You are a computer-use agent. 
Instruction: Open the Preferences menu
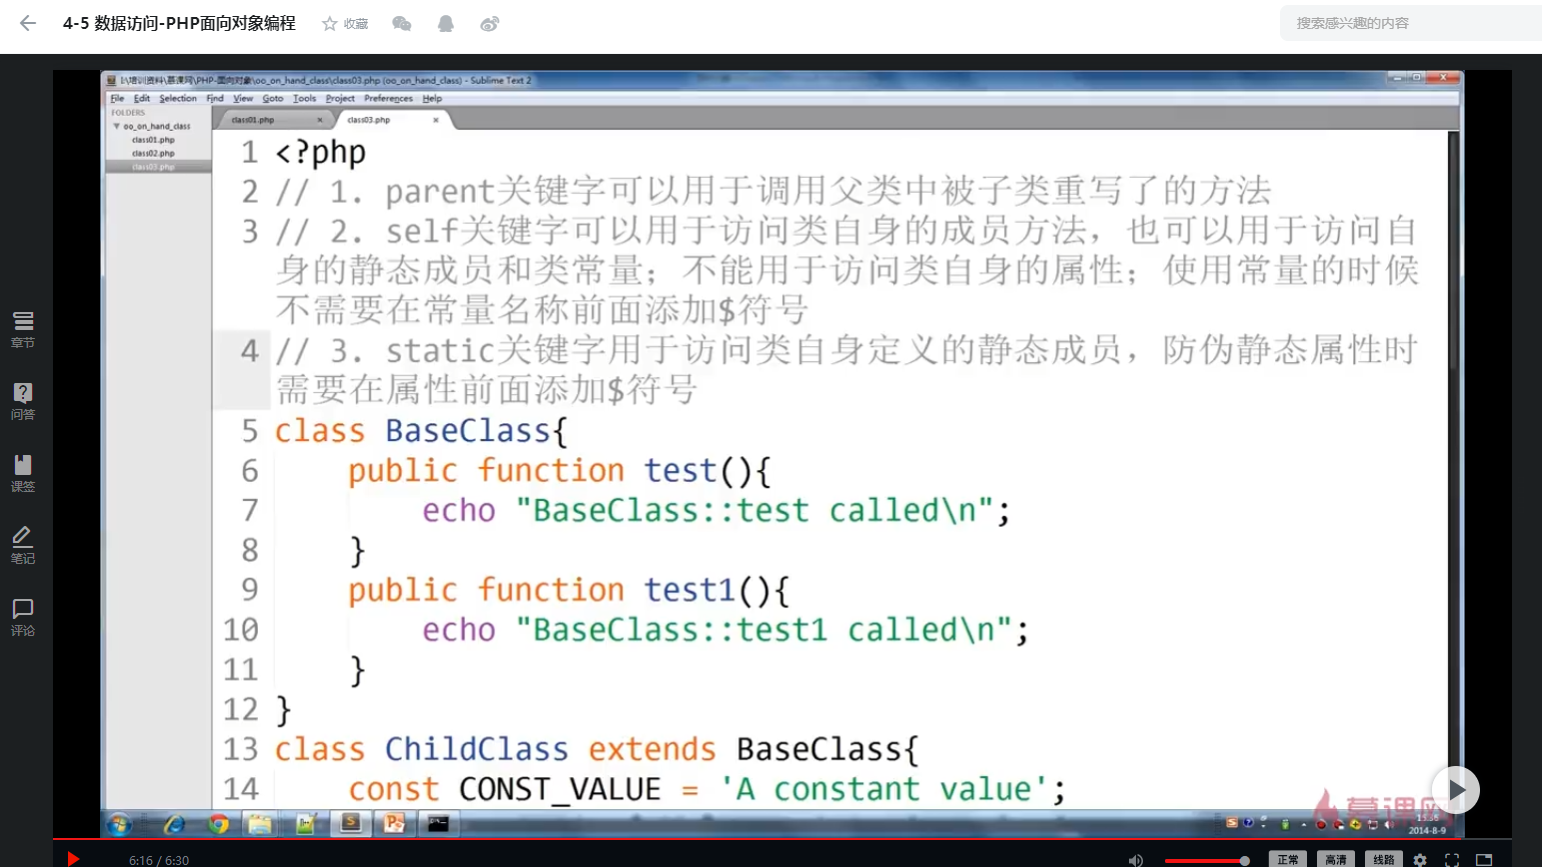tap(388, 98)
